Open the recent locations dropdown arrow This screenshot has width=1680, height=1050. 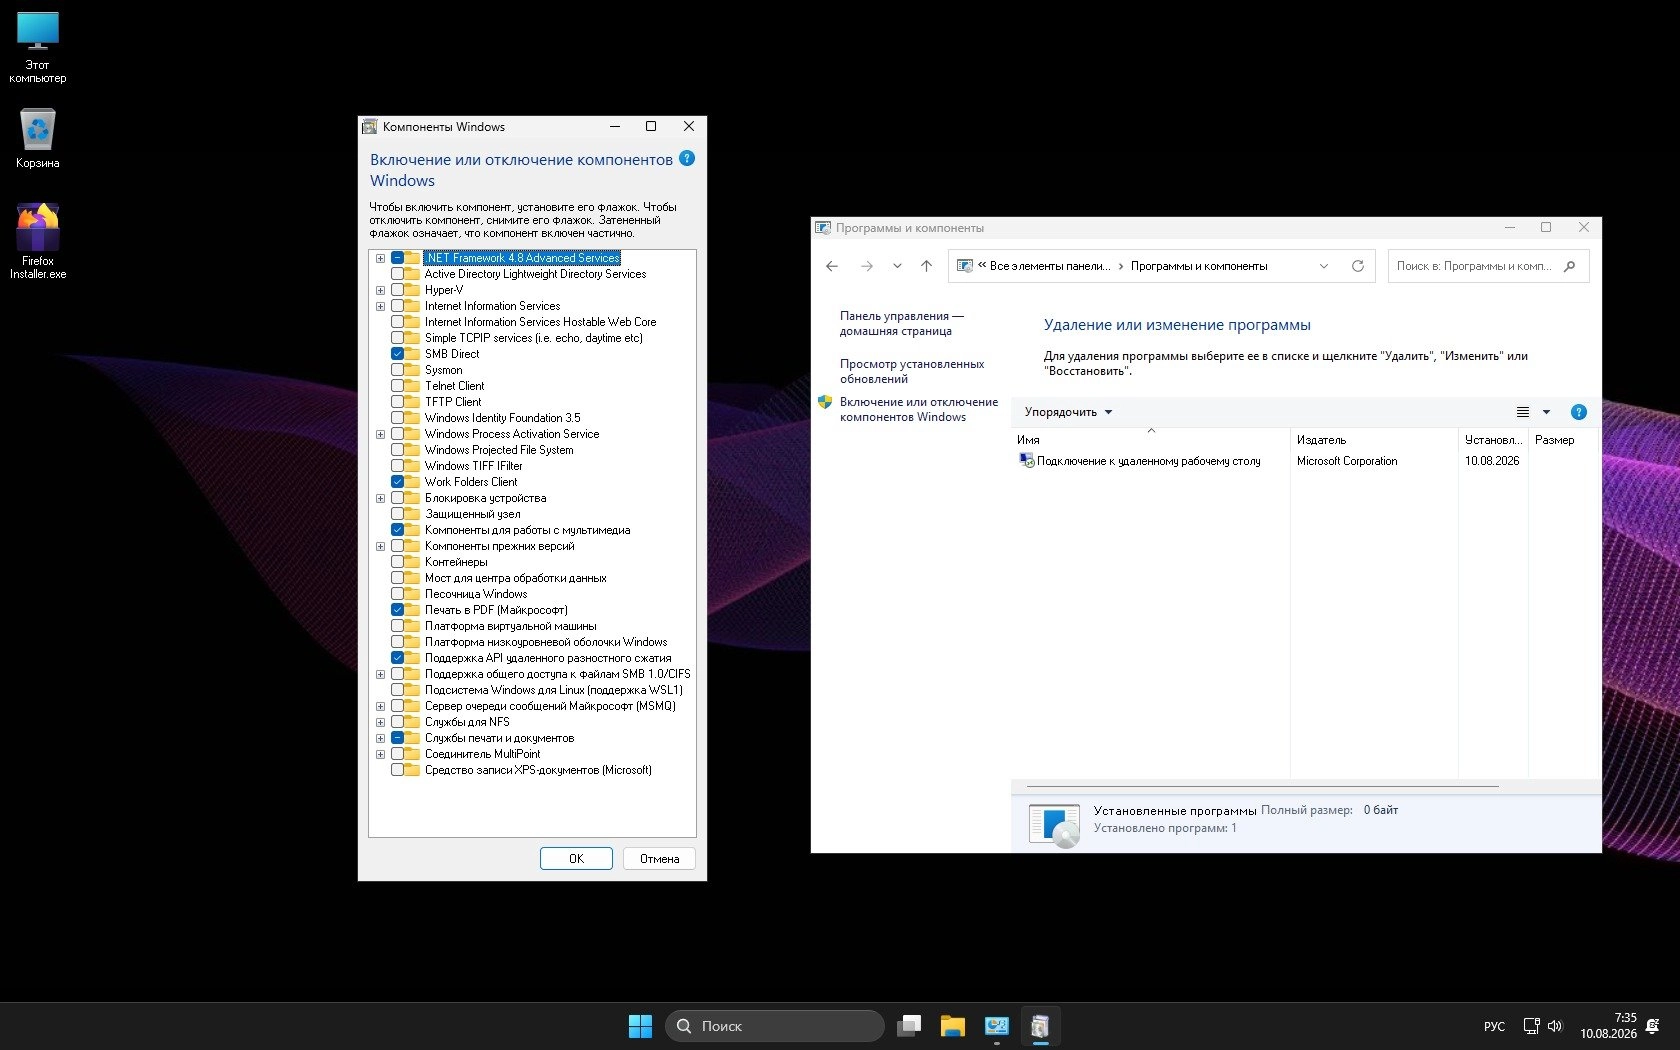[897, 266]
